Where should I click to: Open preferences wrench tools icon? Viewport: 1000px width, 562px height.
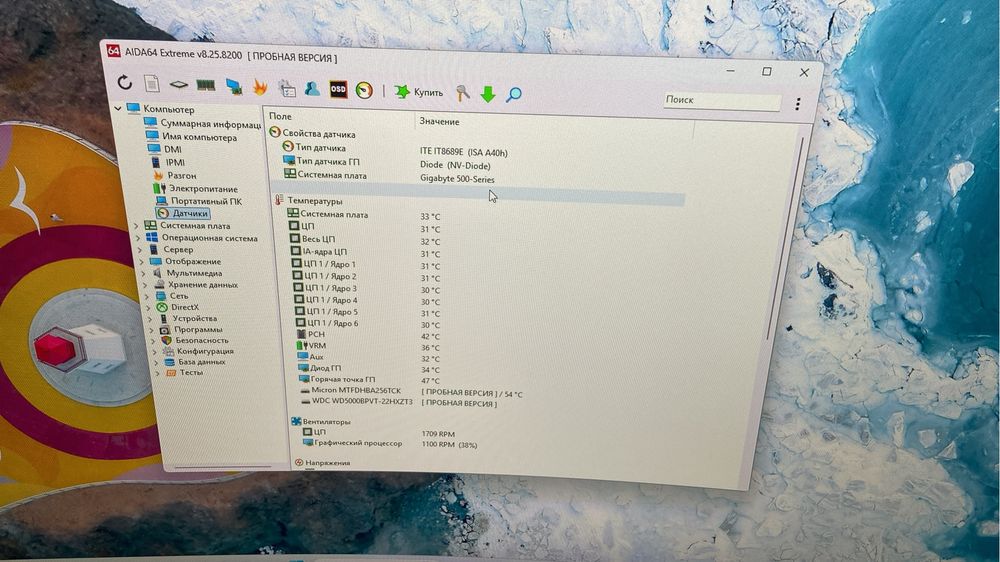462,94
